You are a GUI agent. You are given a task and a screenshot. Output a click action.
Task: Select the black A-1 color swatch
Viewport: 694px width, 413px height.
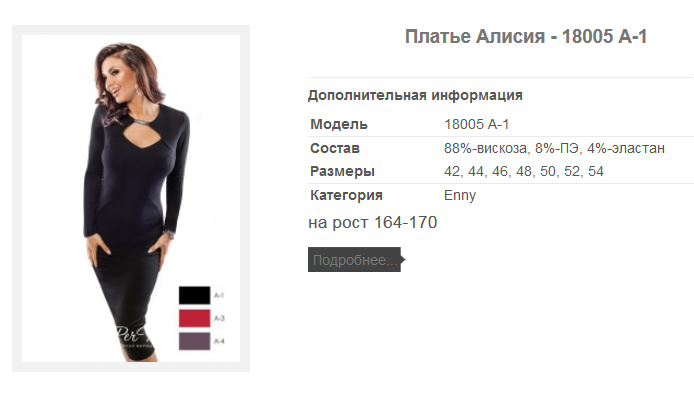(x=194, y=295)
